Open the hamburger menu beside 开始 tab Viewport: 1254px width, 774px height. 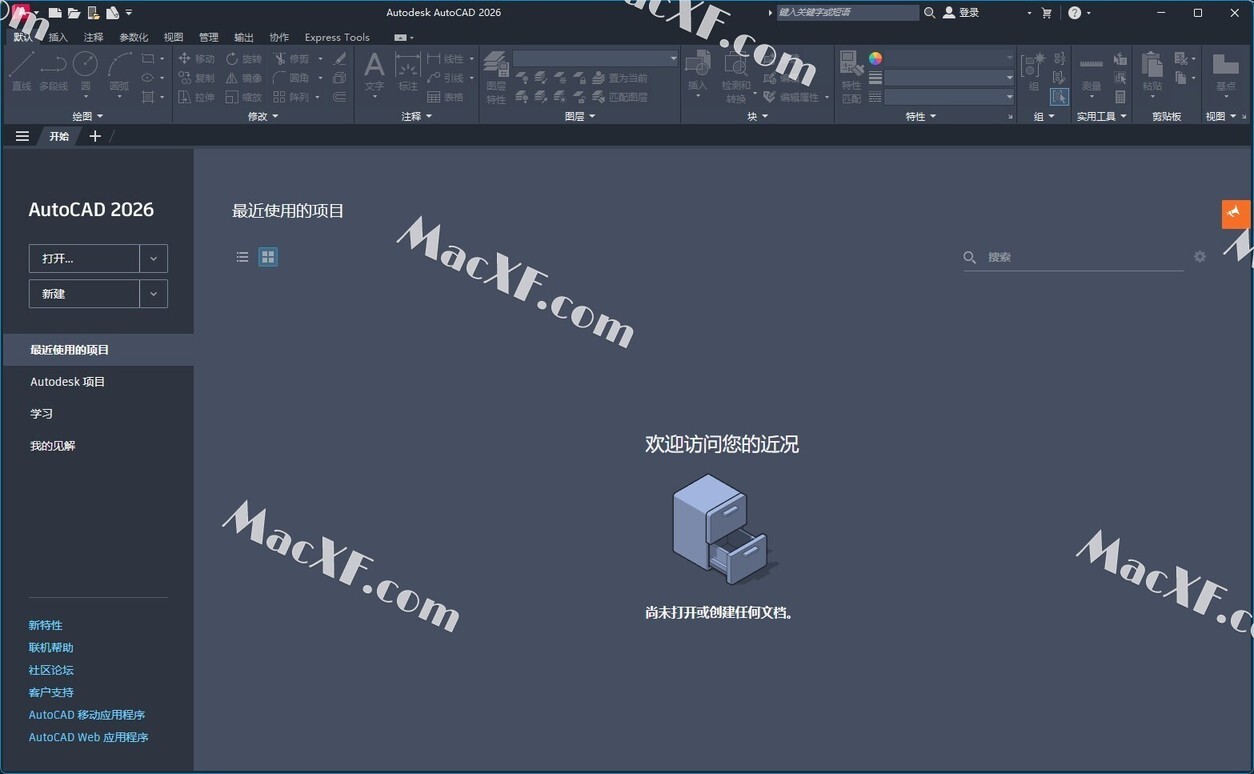click(22, 136)
